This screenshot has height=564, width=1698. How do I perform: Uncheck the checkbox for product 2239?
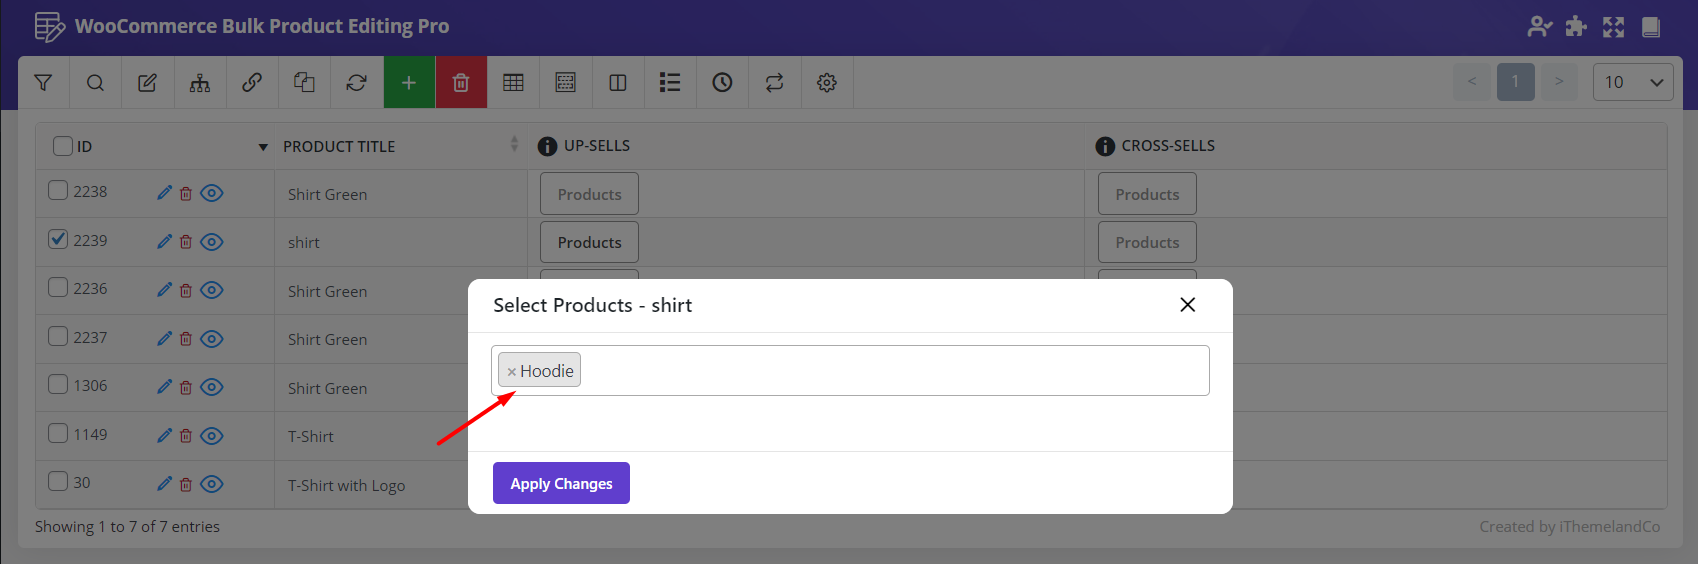pyautogui.click(x=58, y=239)
